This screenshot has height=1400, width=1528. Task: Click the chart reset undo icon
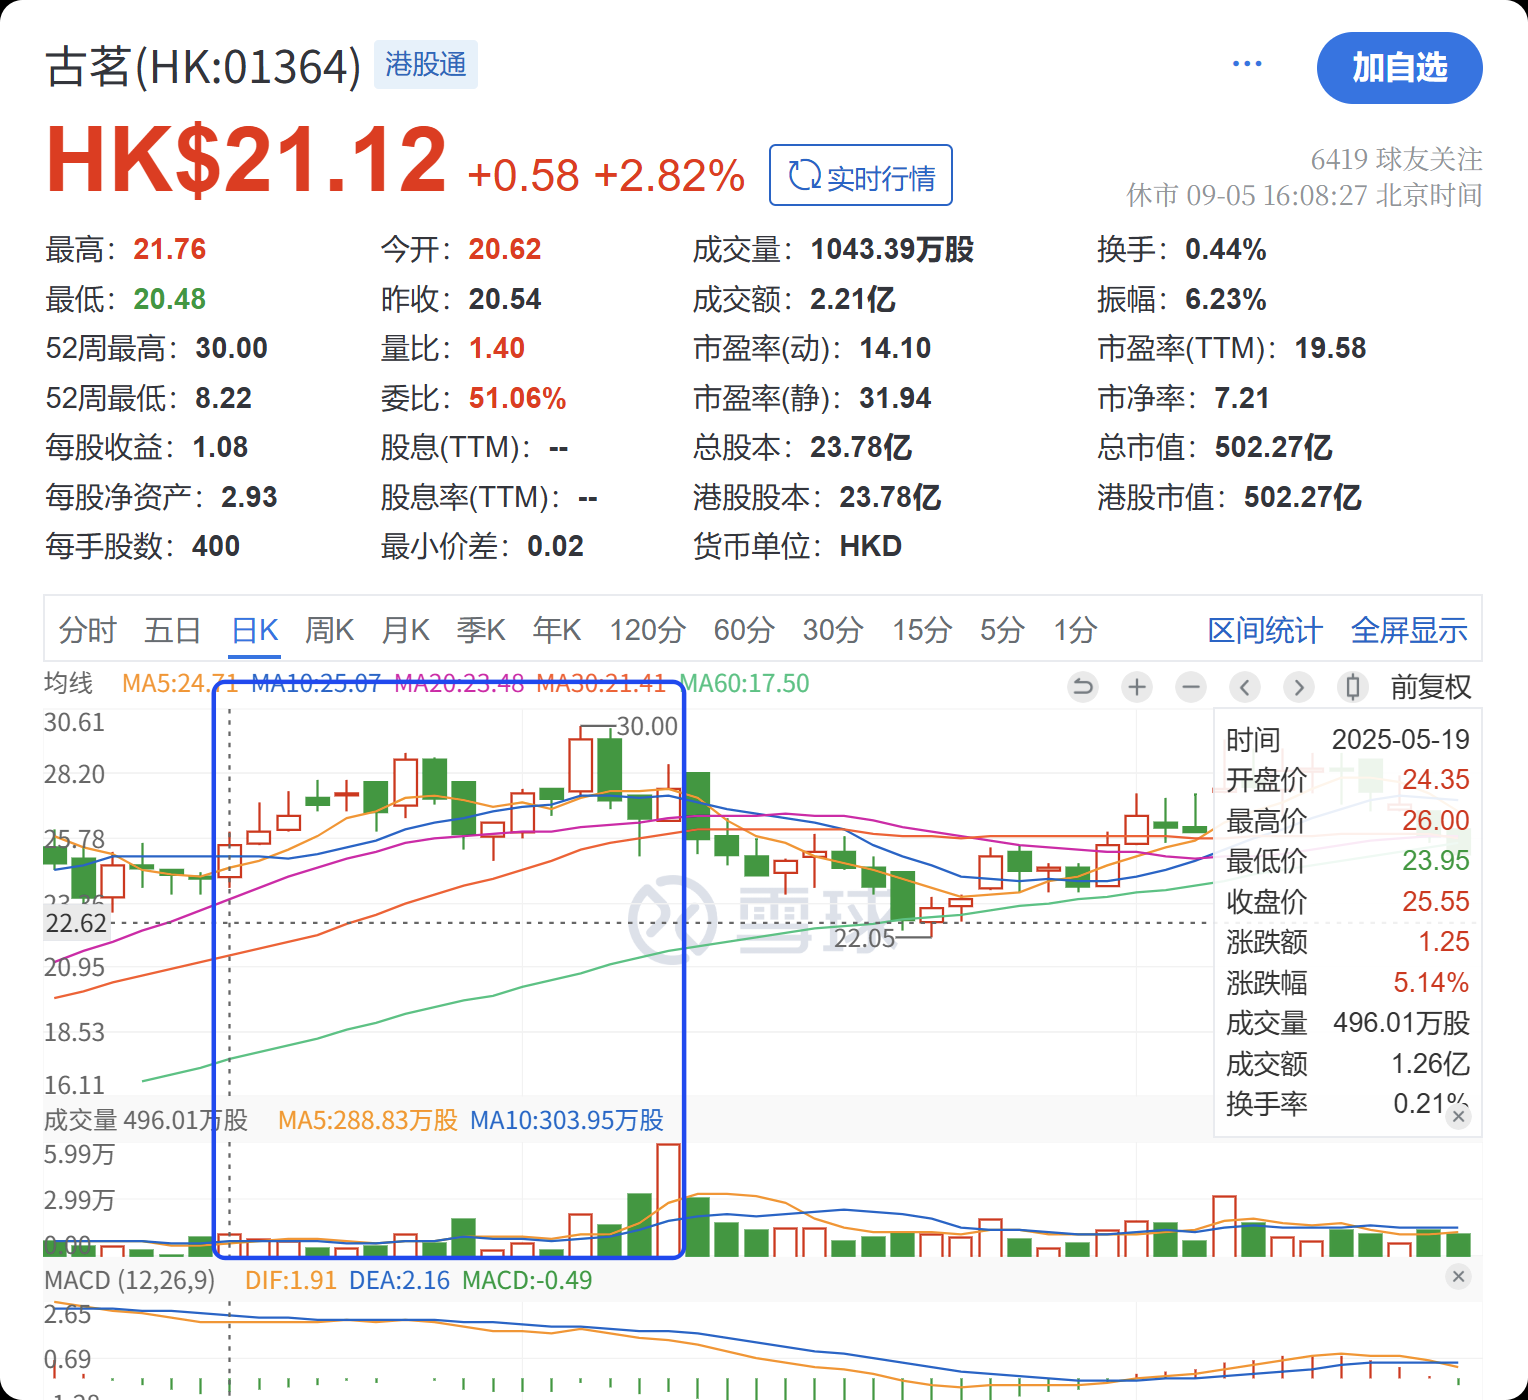click(x=1083, y=687)
